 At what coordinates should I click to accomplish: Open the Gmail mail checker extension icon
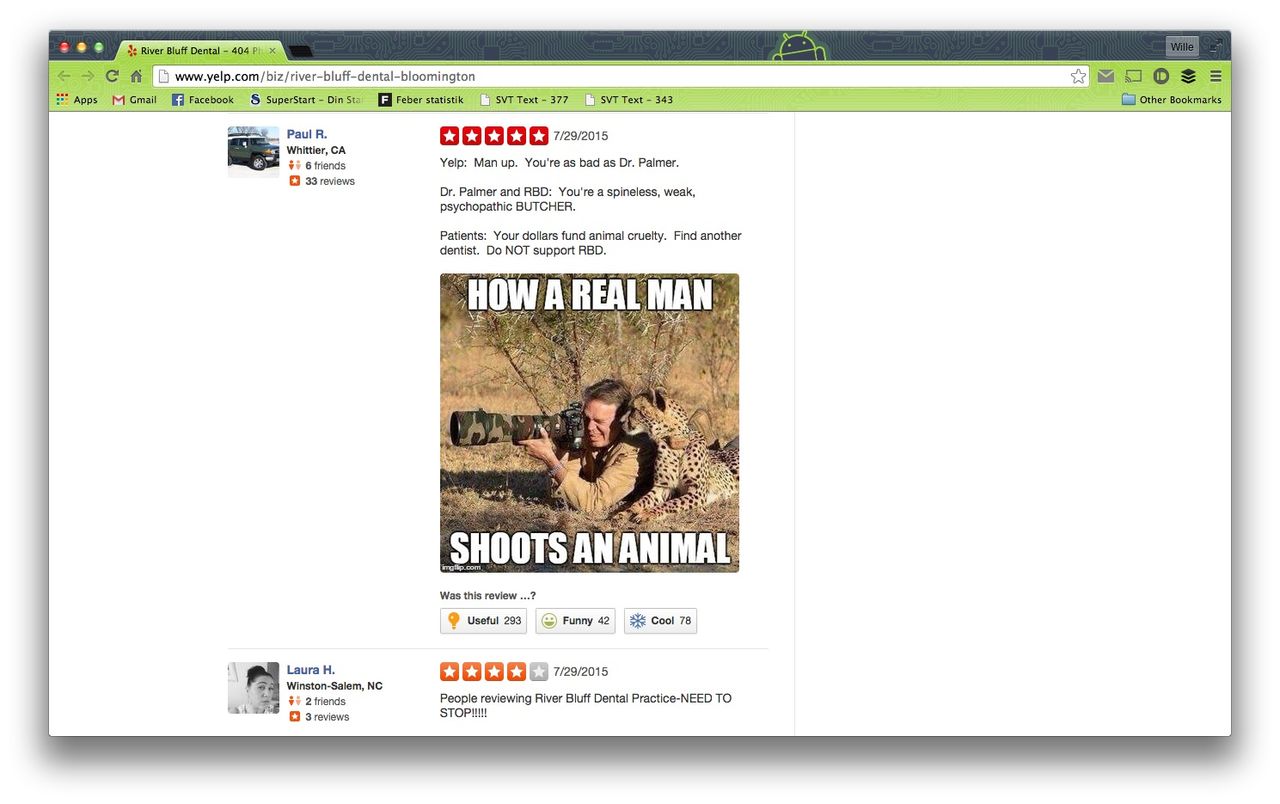pyautogui.click(x=1106, y=76)
